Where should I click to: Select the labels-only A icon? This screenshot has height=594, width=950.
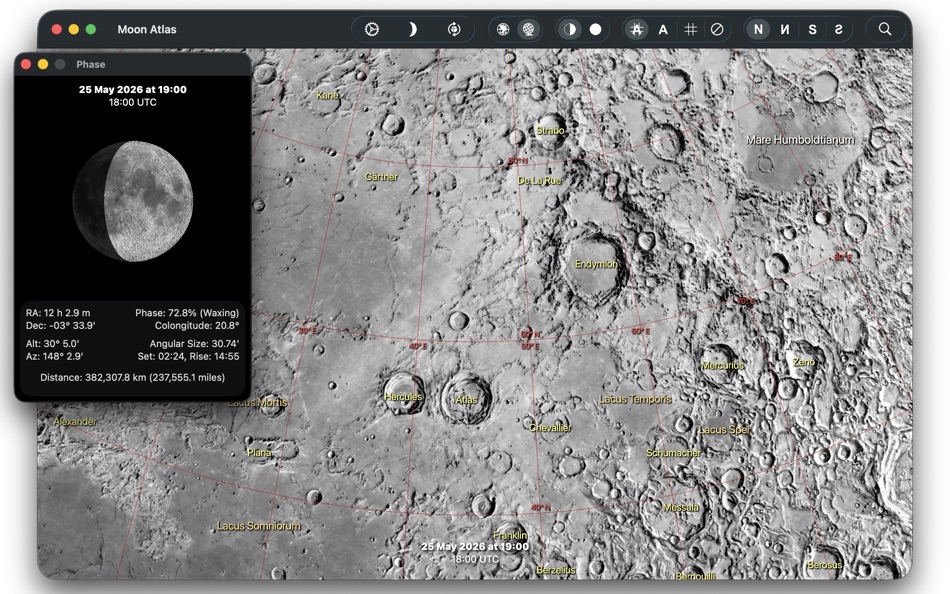tap(663, 29)
